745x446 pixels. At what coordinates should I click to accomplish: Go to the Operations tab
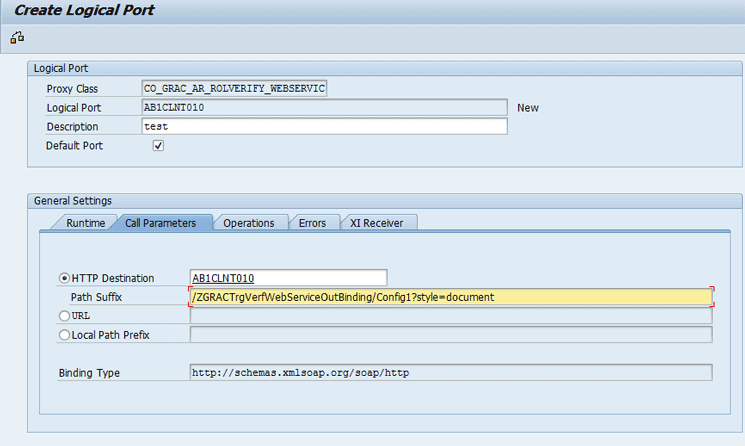click(250, 223)
